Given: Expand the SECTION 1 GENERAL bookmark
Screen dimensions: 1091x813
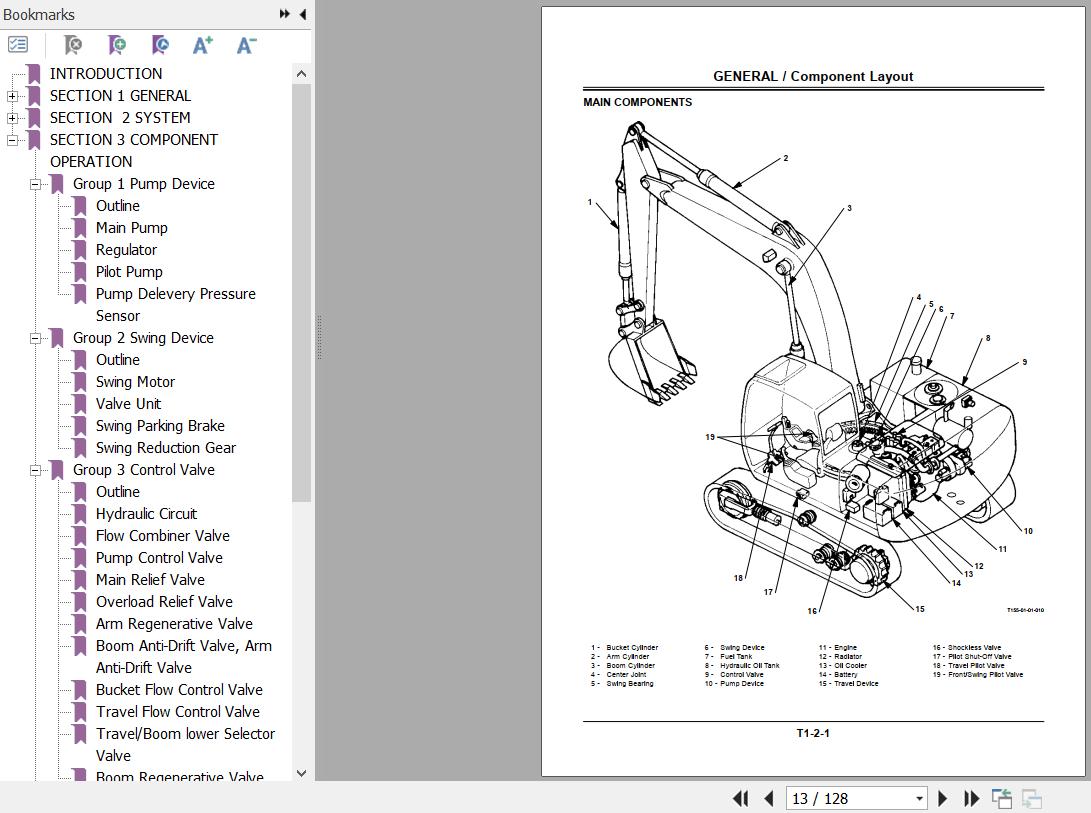Looking at the screenshot, I should tap(12, 96).
